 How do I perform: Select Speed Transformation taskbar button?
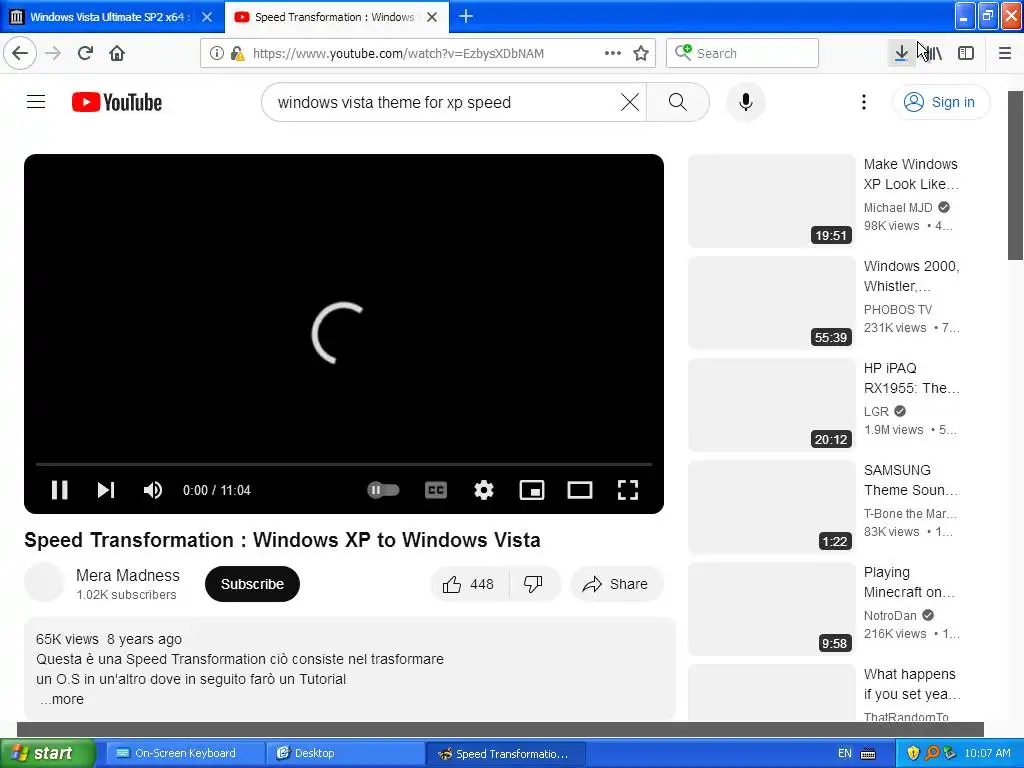coord(506,754)
